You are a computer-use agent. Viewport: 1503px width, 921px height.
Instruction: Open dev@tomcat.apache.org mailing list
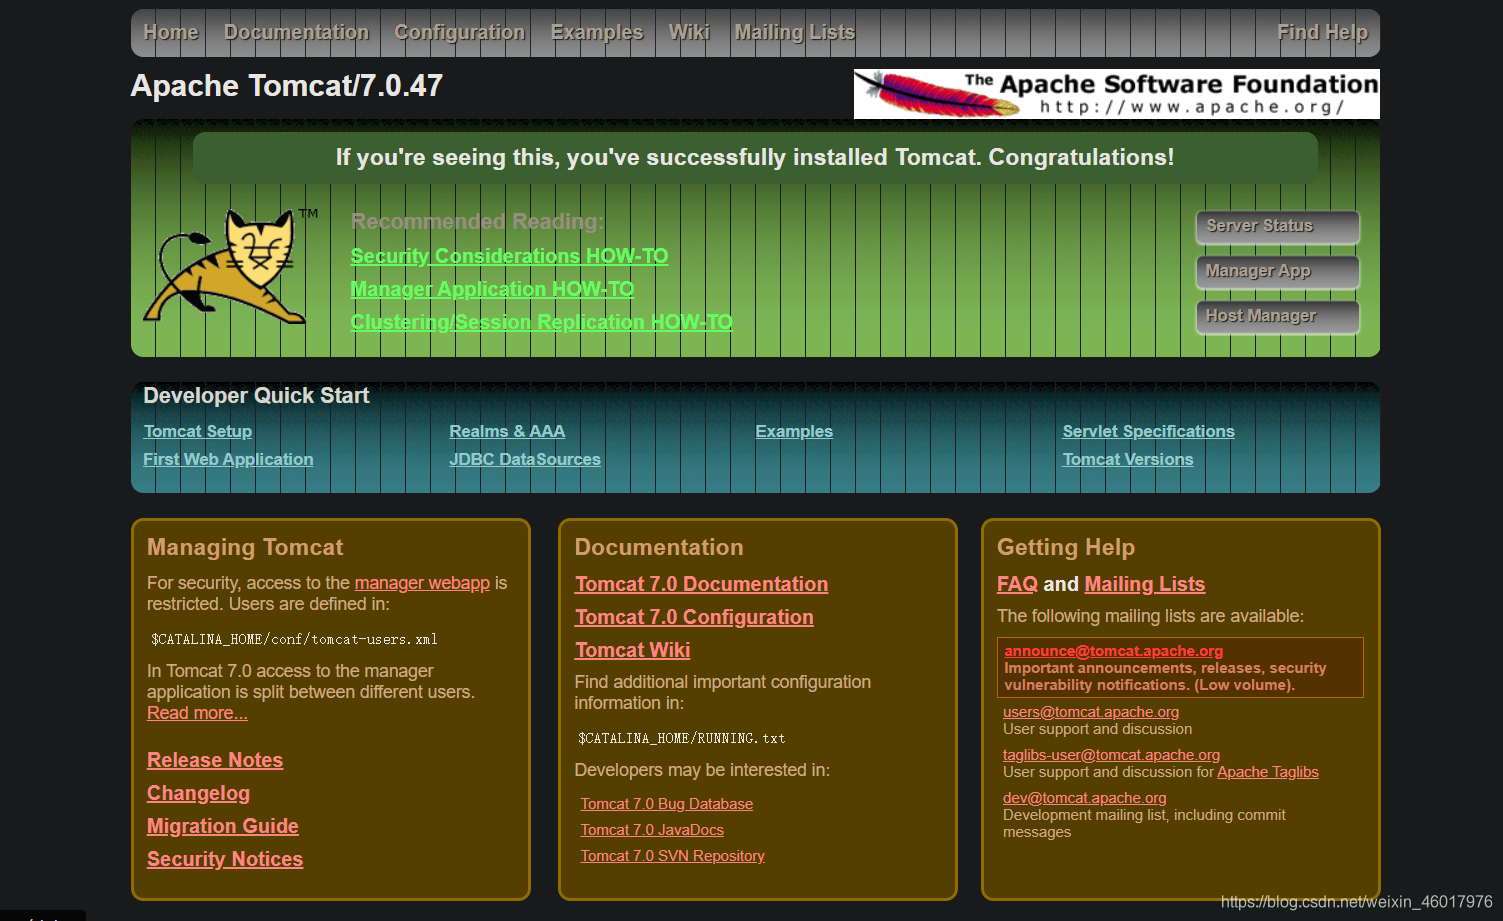coord(1085,798)
